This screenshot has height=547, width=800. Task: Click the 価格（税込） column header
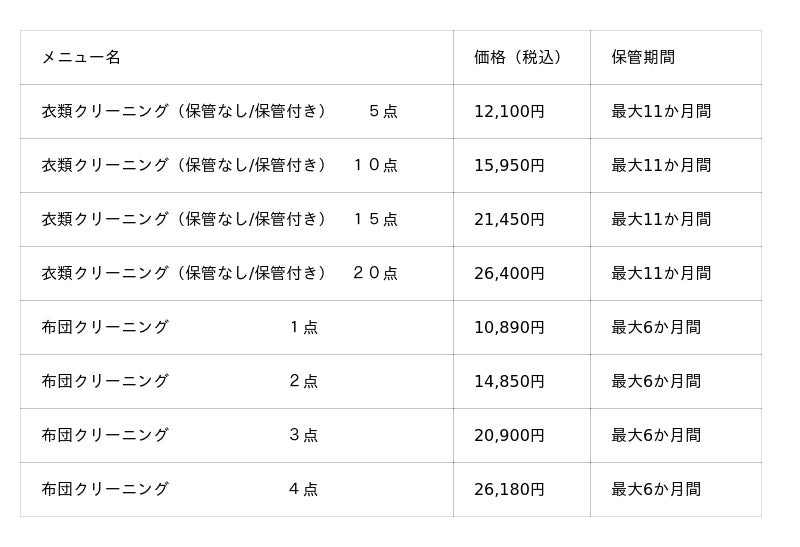click(x=517, y=58)
